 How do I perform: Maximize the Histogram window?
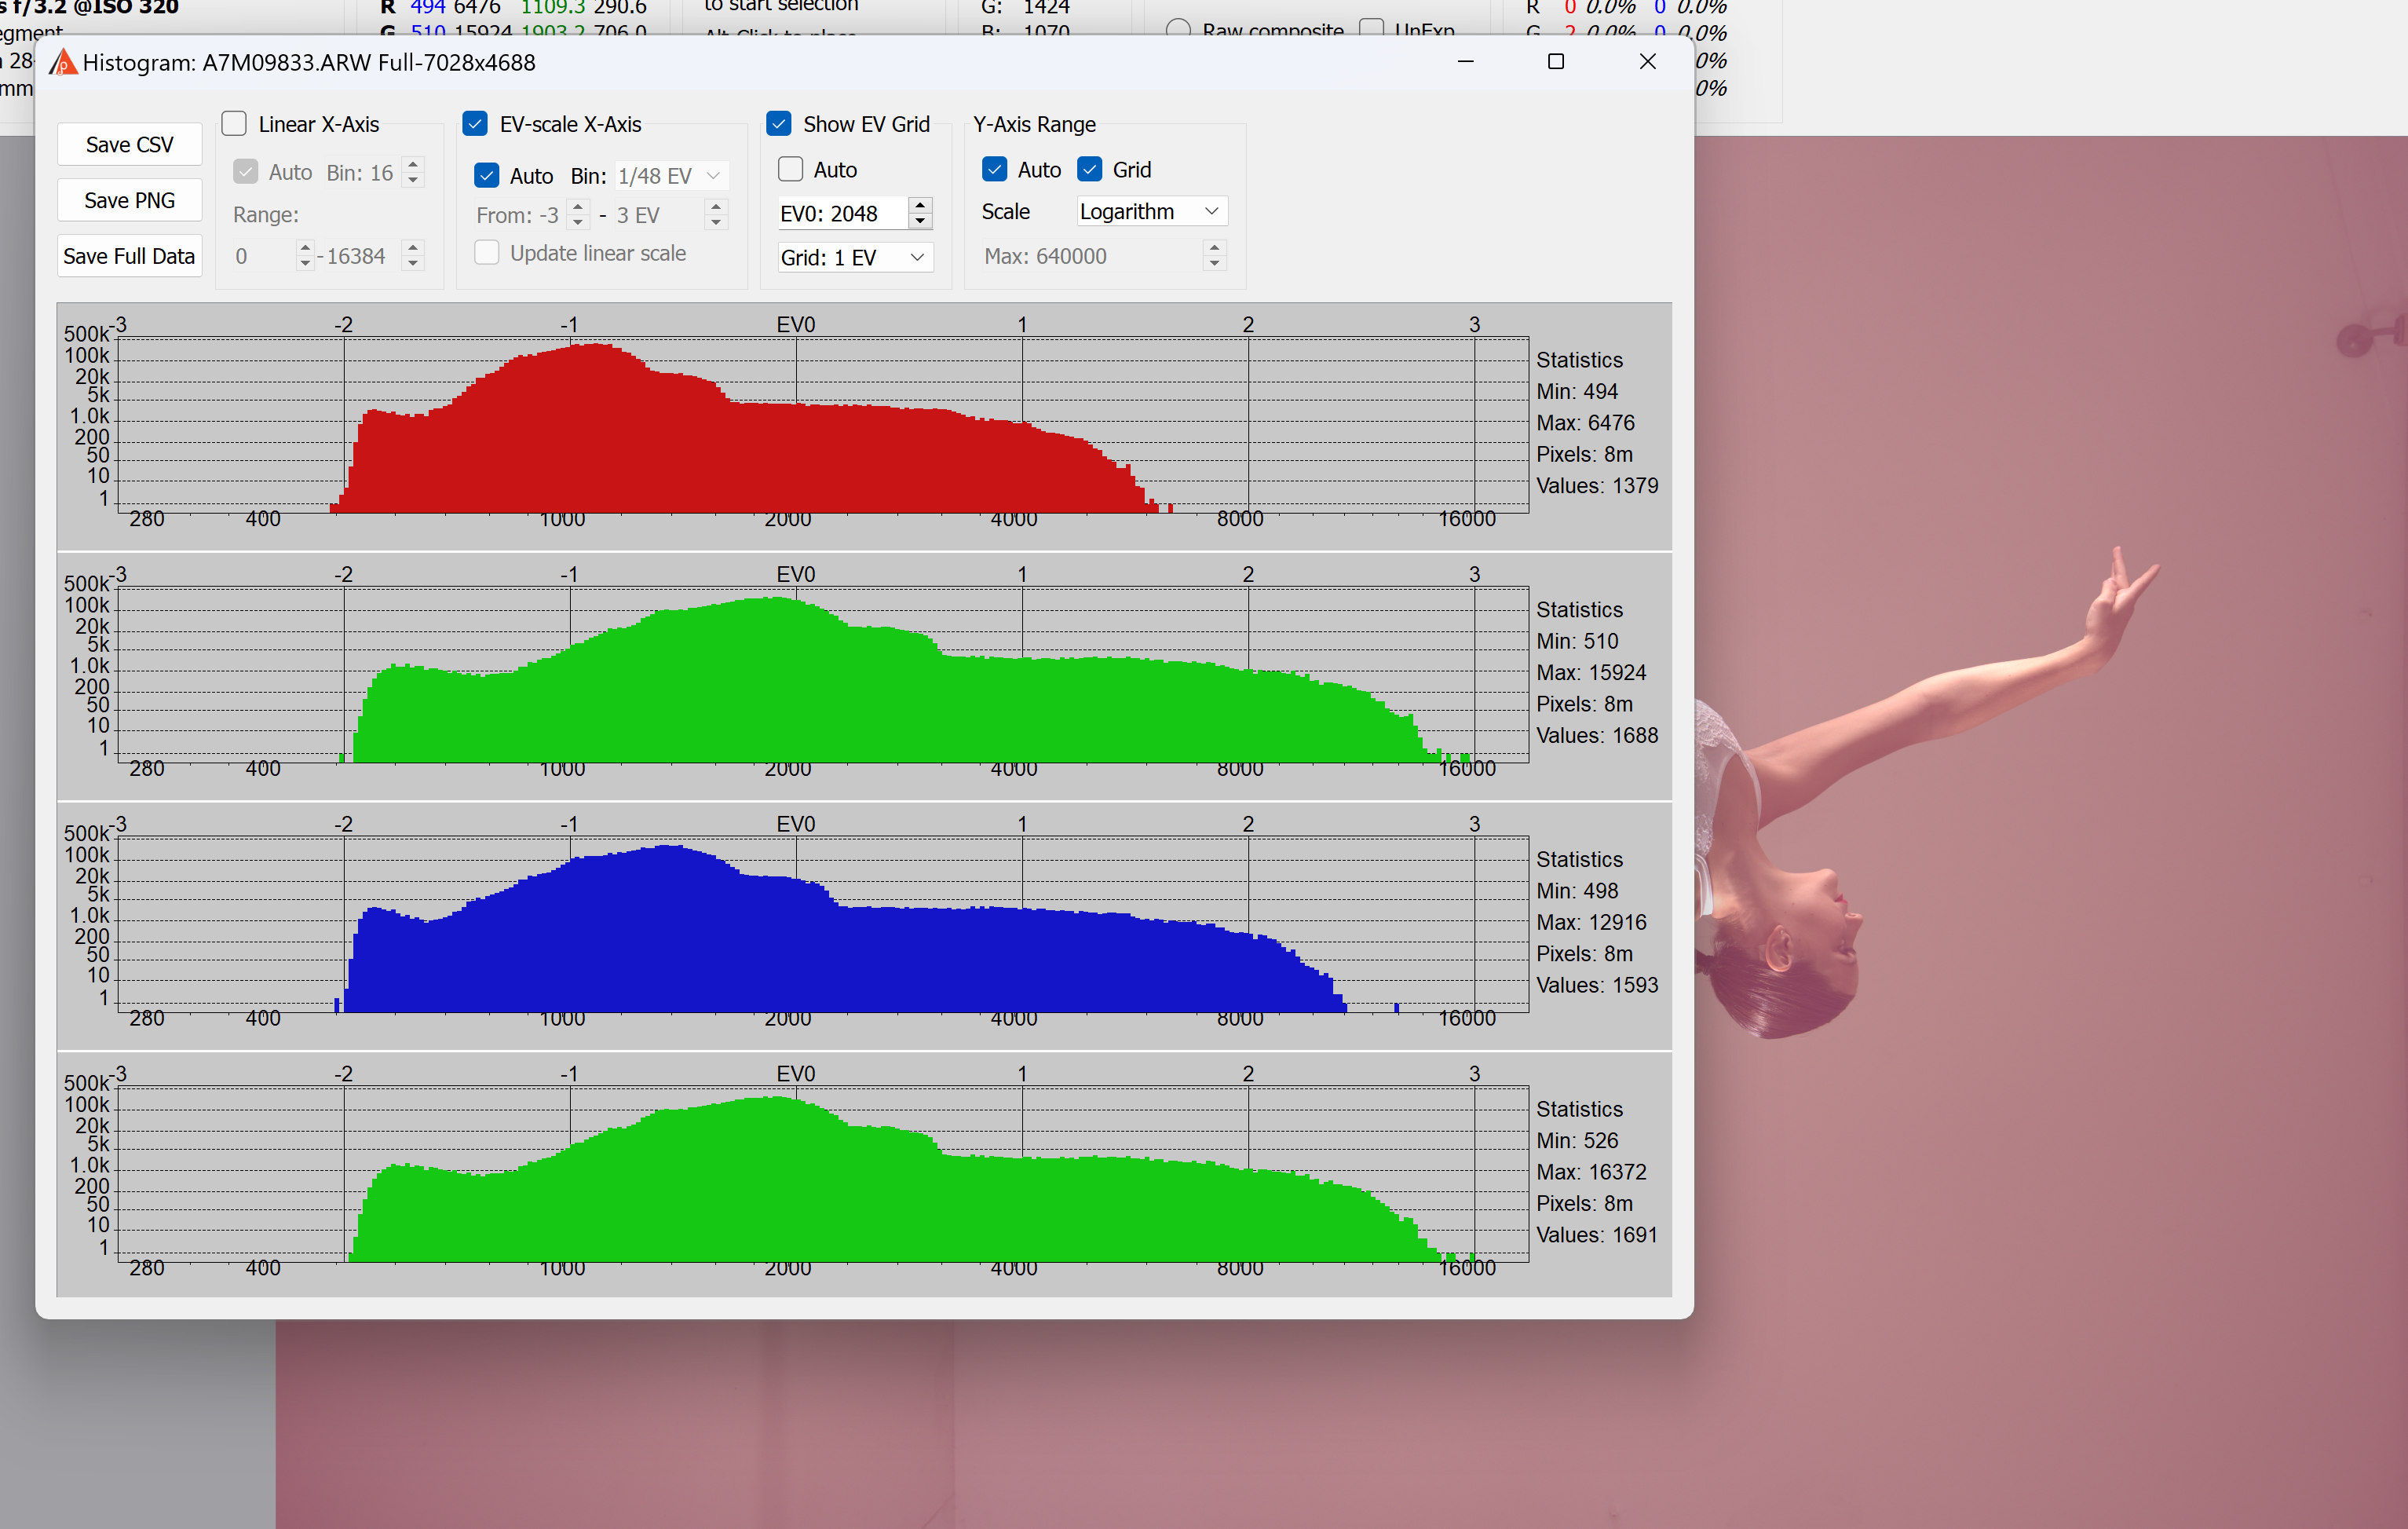(x=1555, y=62)
